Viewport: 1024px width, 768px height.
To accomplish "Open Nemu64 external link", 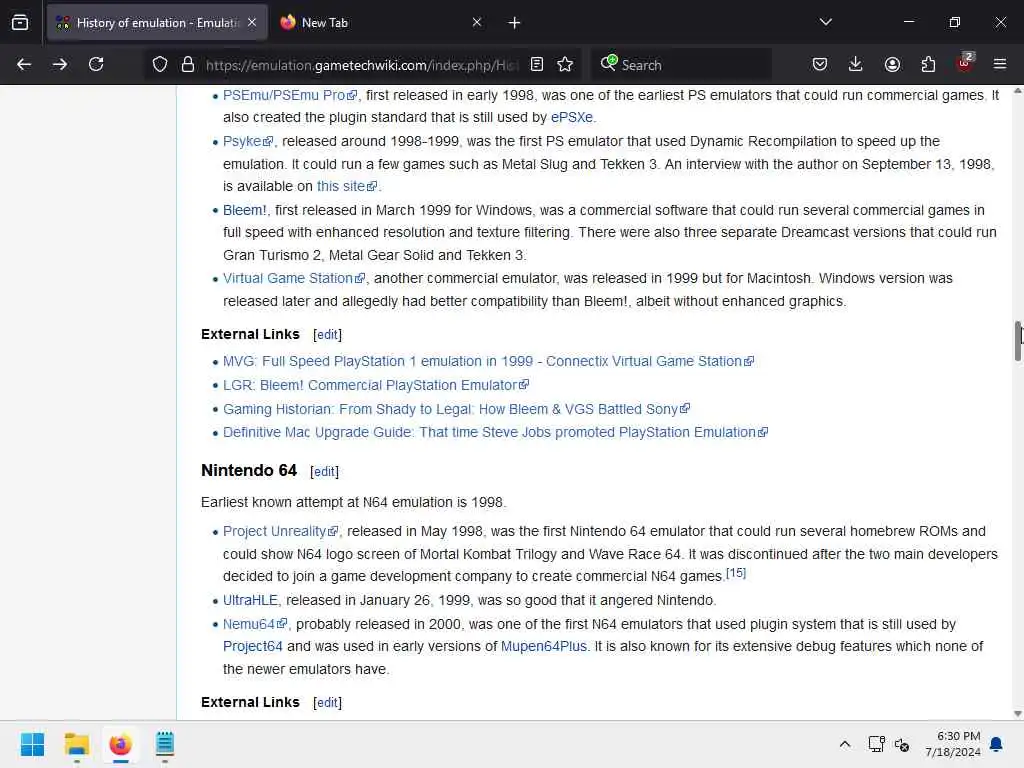I will 255,624.
